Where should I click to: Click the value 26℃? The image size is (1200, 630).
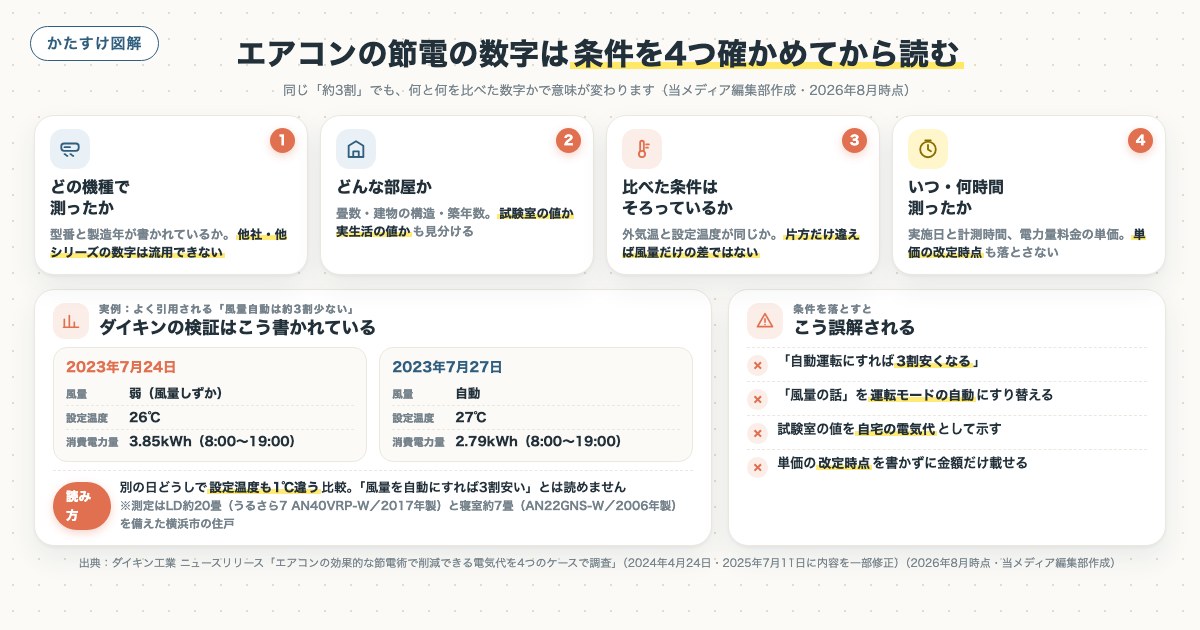[x=146, y=417]
